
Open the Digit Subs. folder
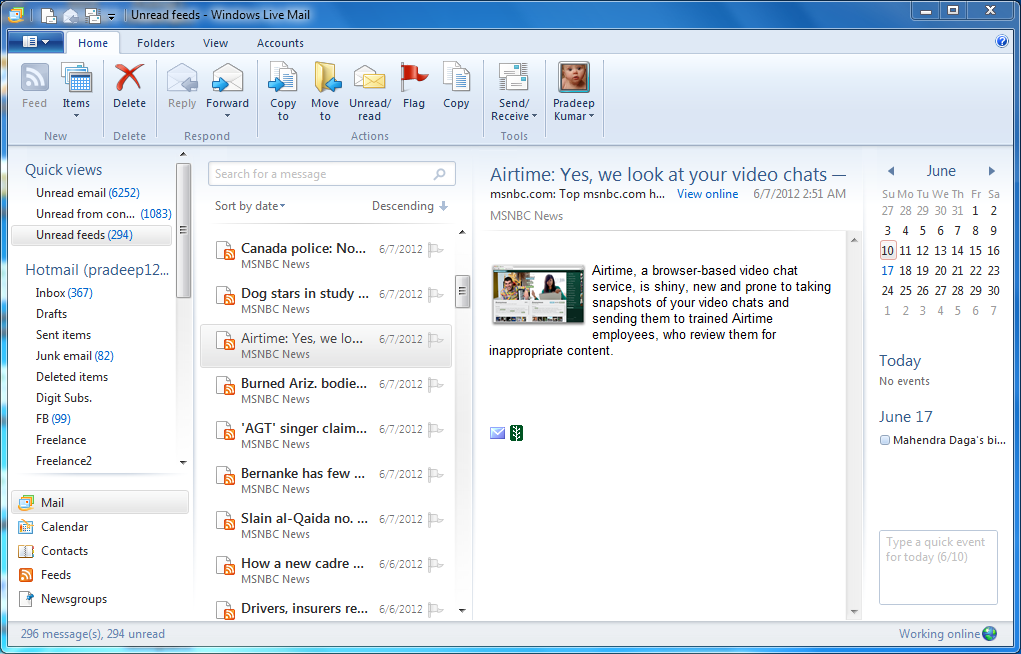(x=64, y=398)
